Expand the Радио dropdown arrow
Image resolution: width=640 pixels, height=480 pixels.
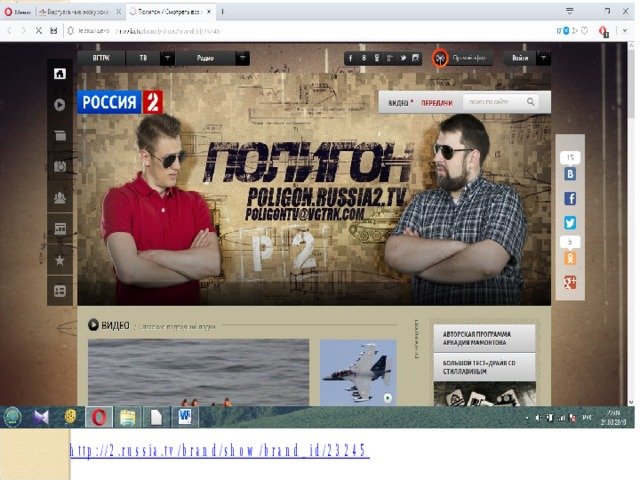(x=242, y=58)
